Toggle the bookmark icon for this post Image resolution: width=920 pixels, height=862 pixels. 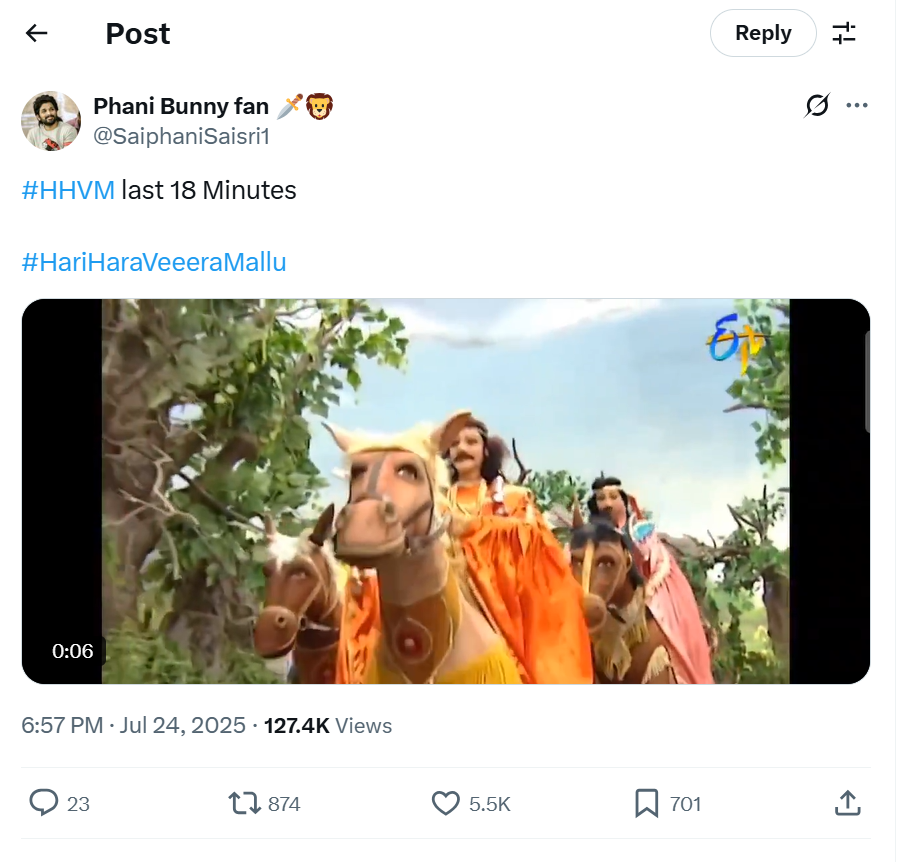point(646,803)
